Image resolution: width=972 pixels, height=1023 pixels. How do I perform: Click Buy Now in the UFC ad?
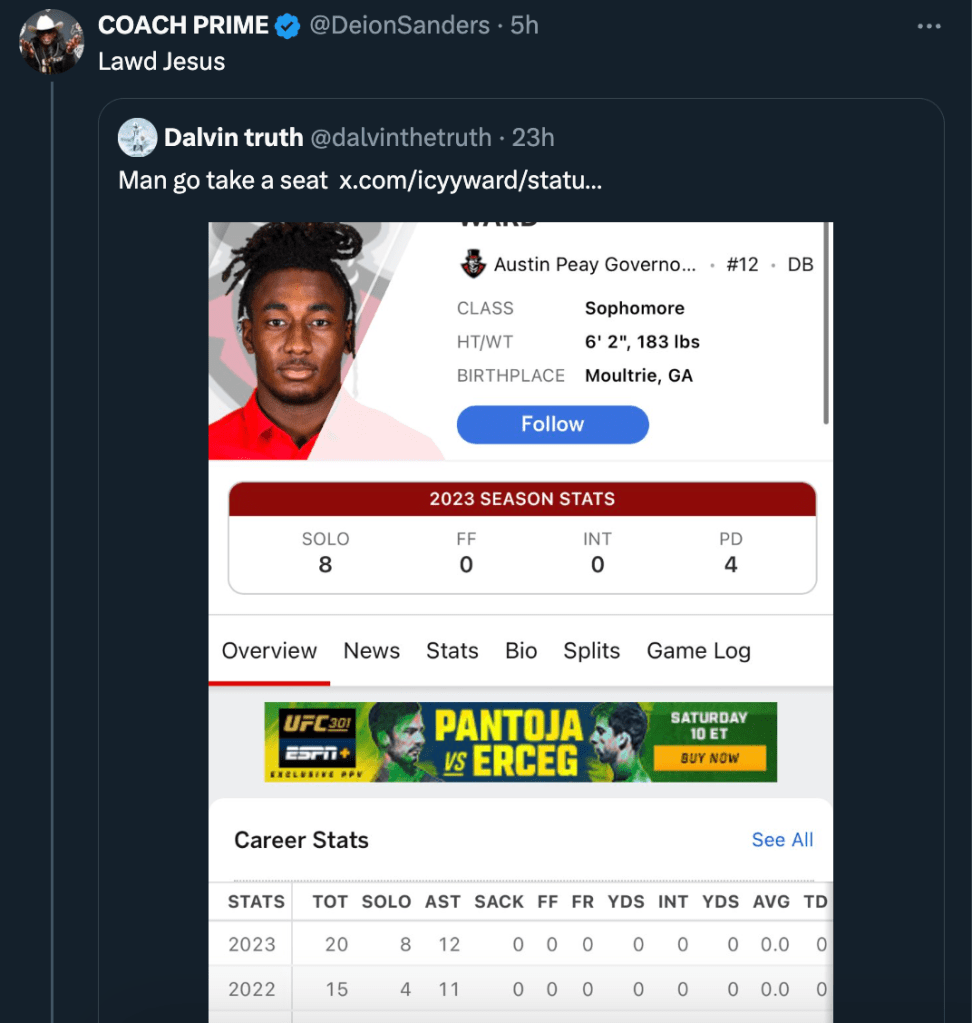click(709, 758)
